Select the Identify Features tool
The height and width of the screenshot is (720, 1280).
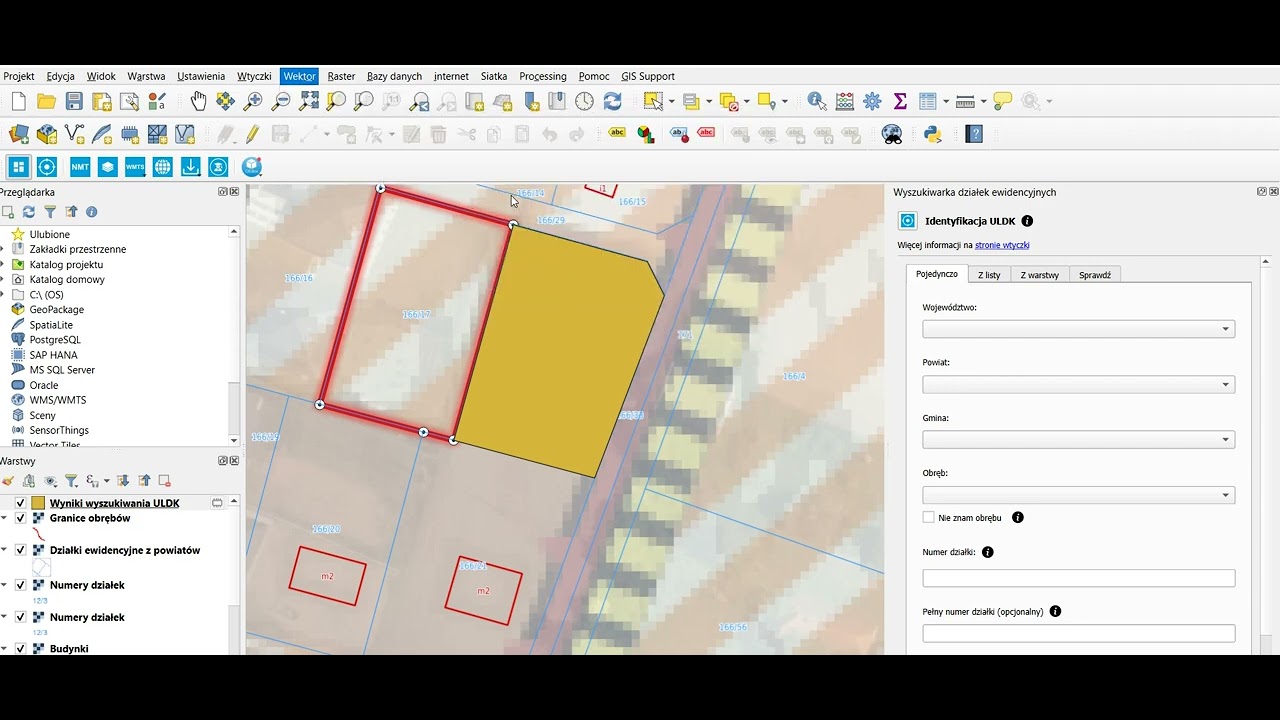817,101
